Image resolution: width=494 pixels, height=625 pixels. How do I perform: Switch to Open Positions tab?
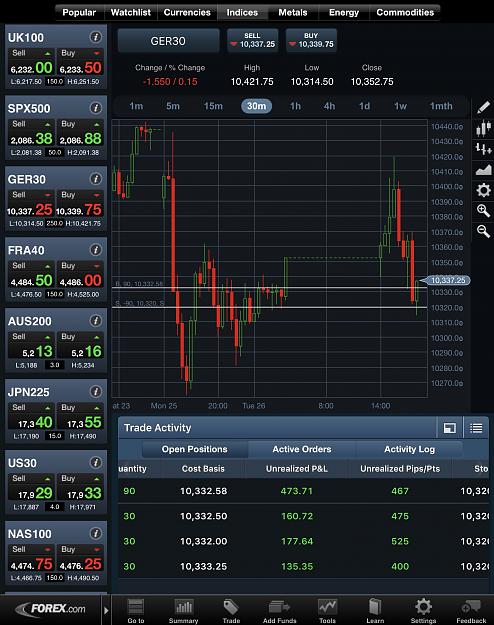(195, 449)
